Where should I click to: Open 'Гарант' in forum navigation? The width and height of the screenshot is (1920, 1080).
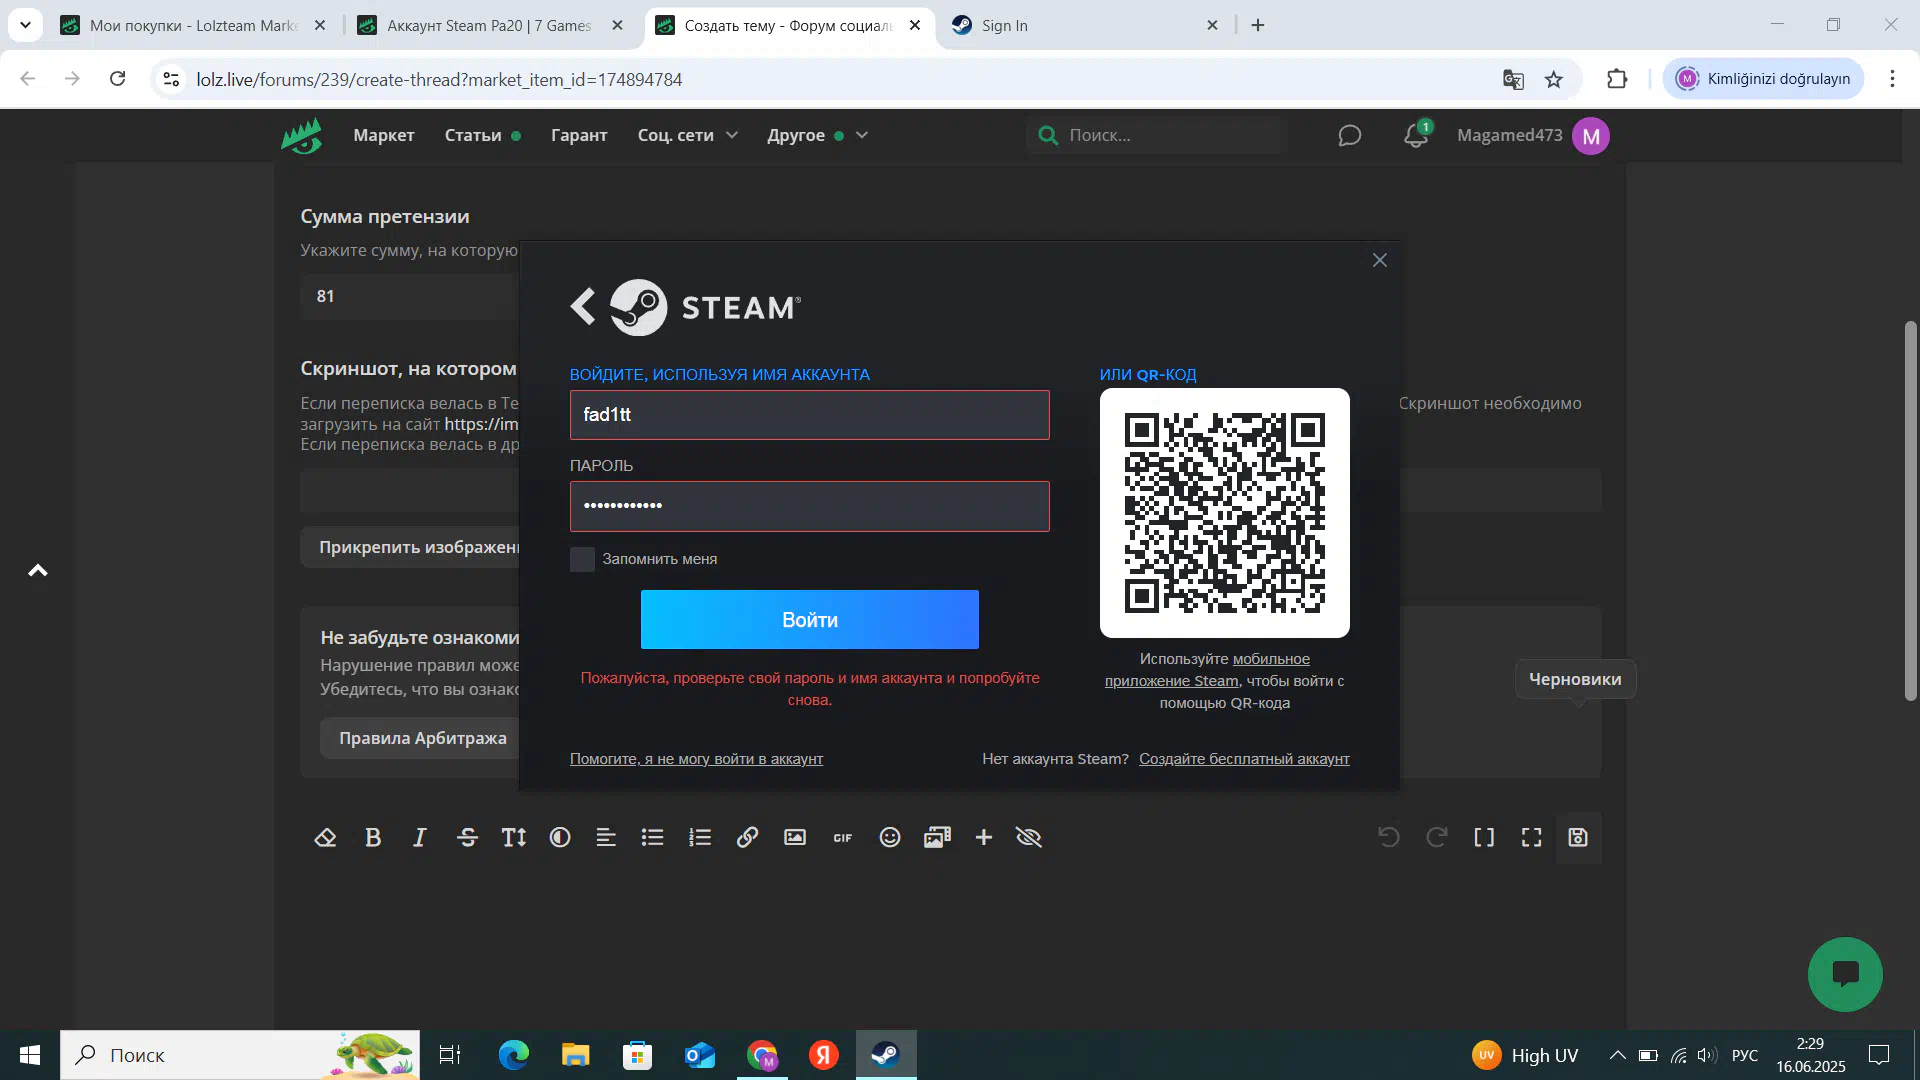pyautogui.click(x=579, y=135)
